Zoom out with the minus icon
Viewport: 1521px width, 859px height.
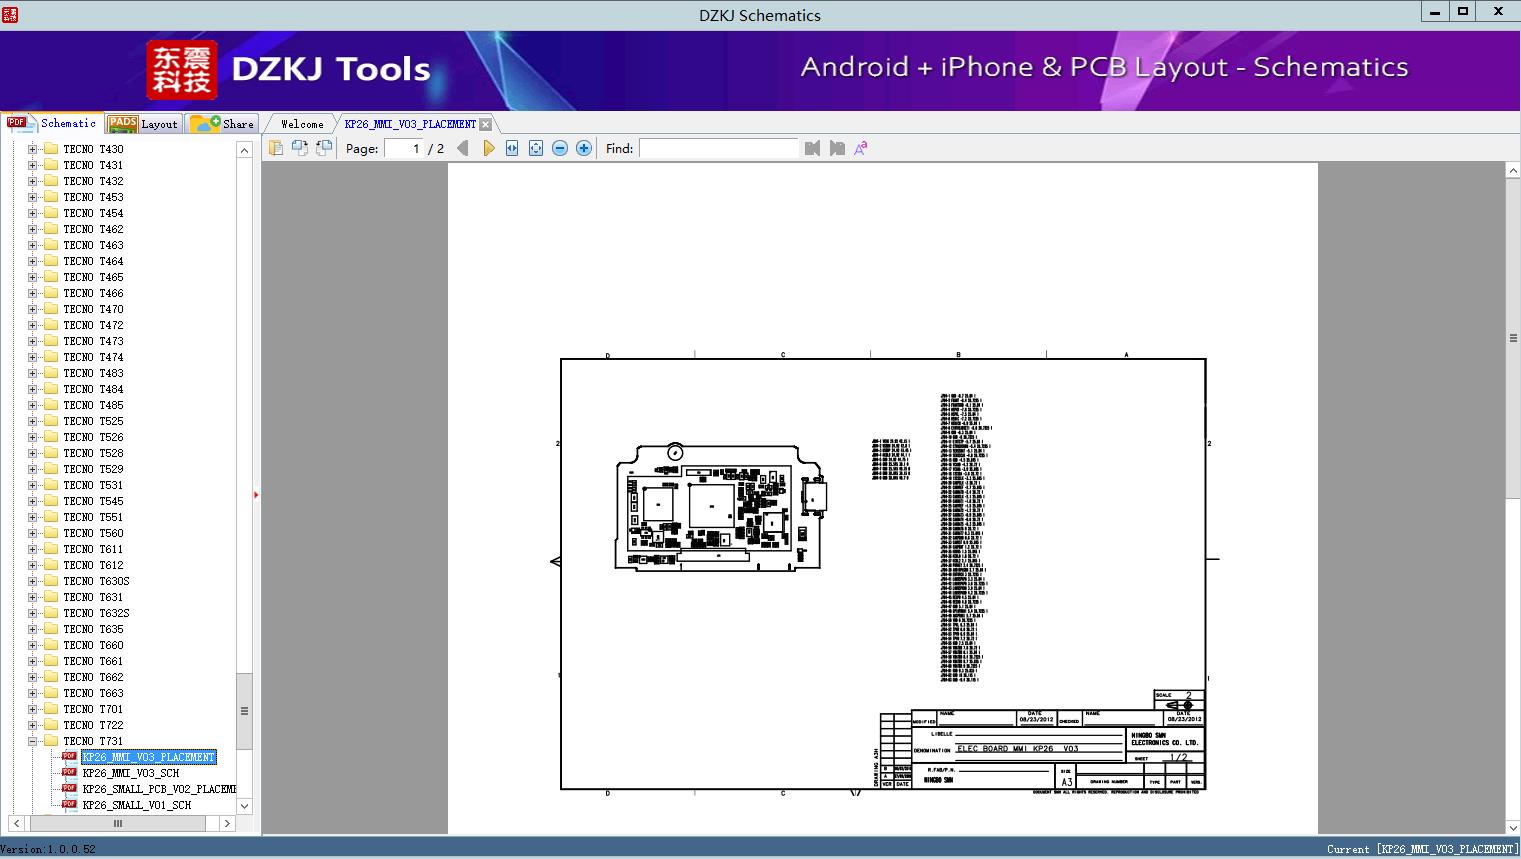(x=560, y=148)
